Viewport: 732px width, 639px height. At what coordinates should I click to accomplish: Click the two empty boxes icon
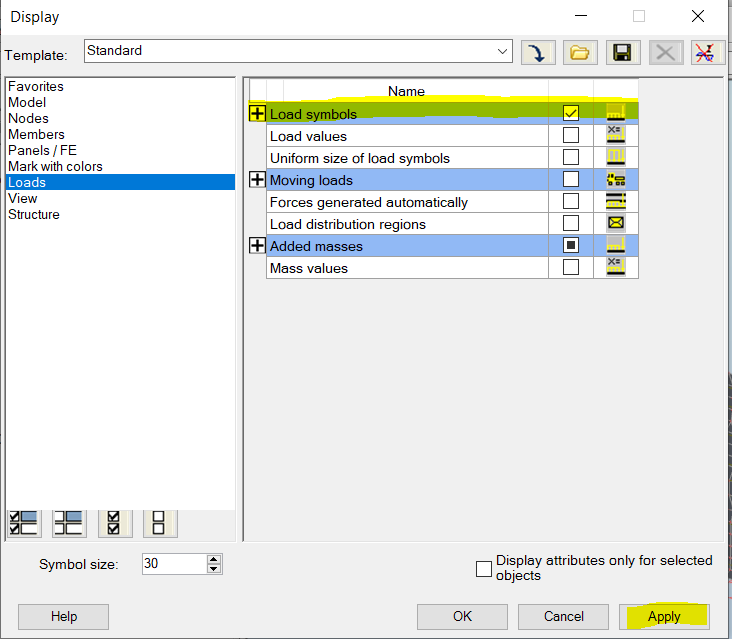160,523
